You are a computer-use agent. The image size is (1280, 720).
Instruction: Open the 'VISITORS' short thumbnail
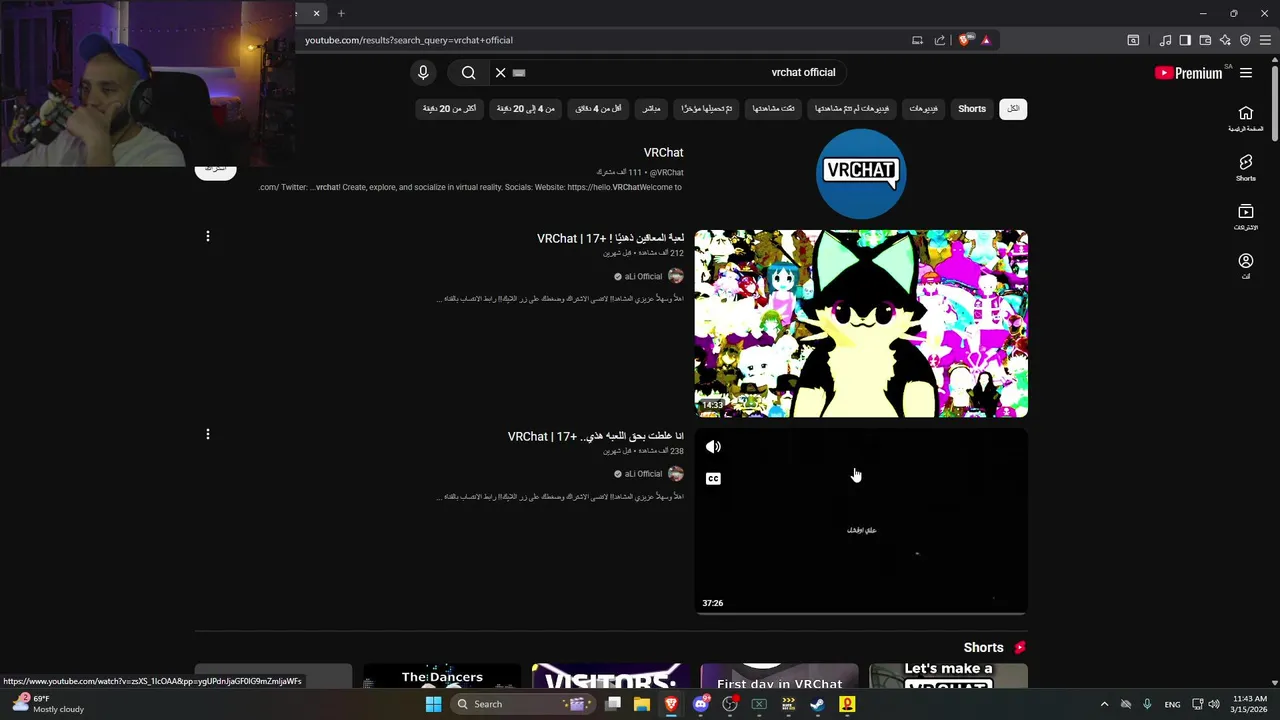click(610, 676)
